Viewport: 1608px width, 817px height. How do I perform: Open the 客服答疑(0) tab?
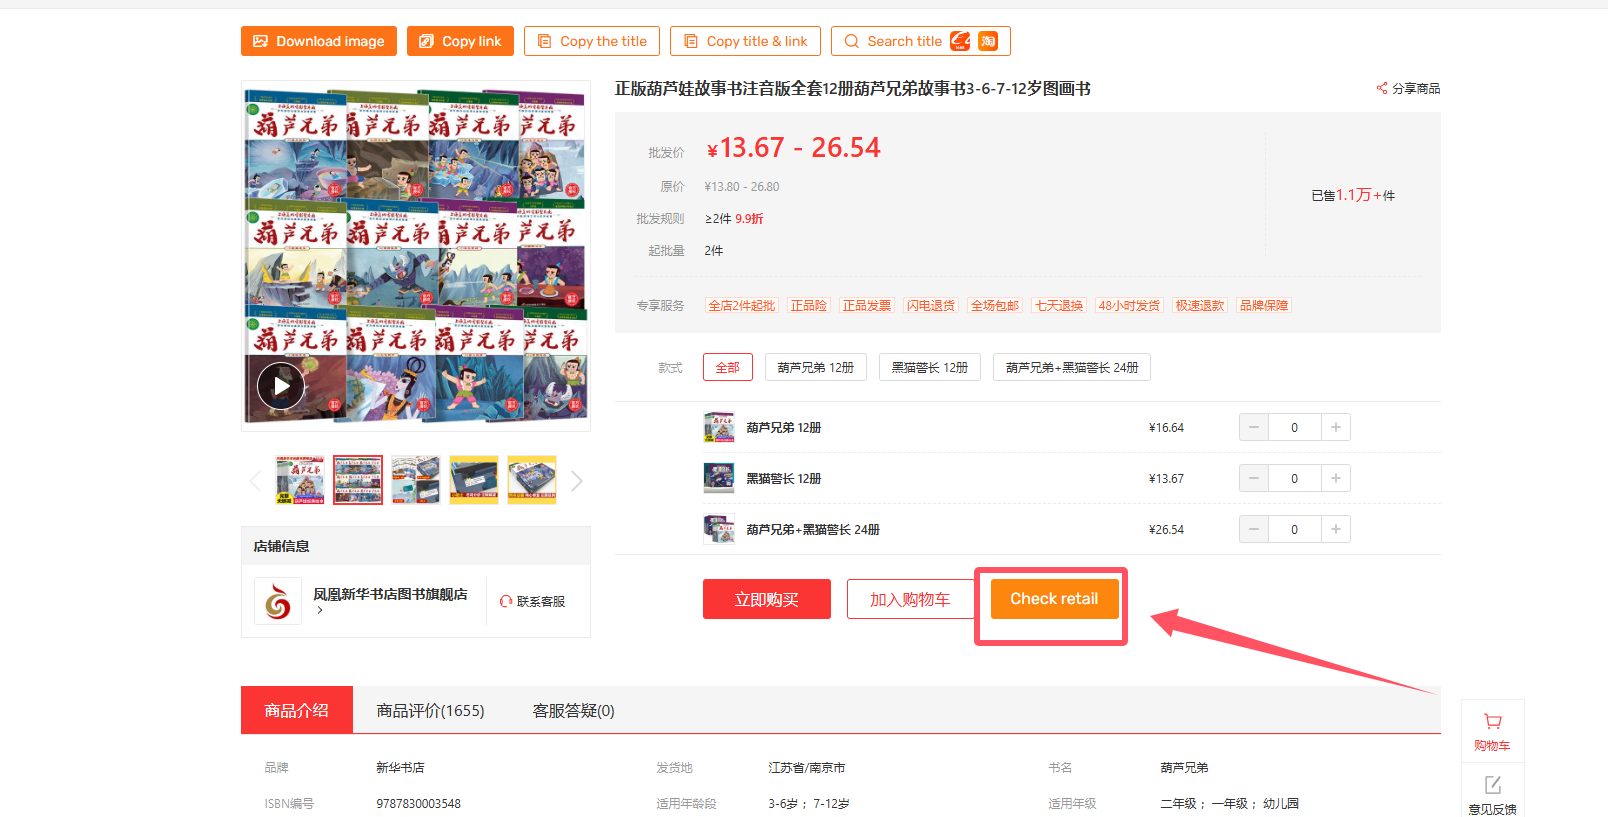coord(573,710)
